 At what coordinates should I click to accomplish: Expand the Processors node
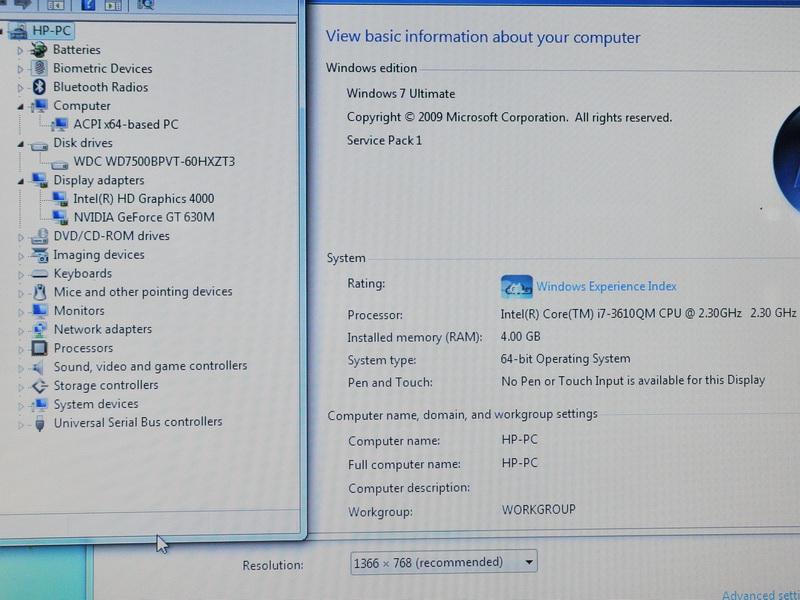click(21, 349)
